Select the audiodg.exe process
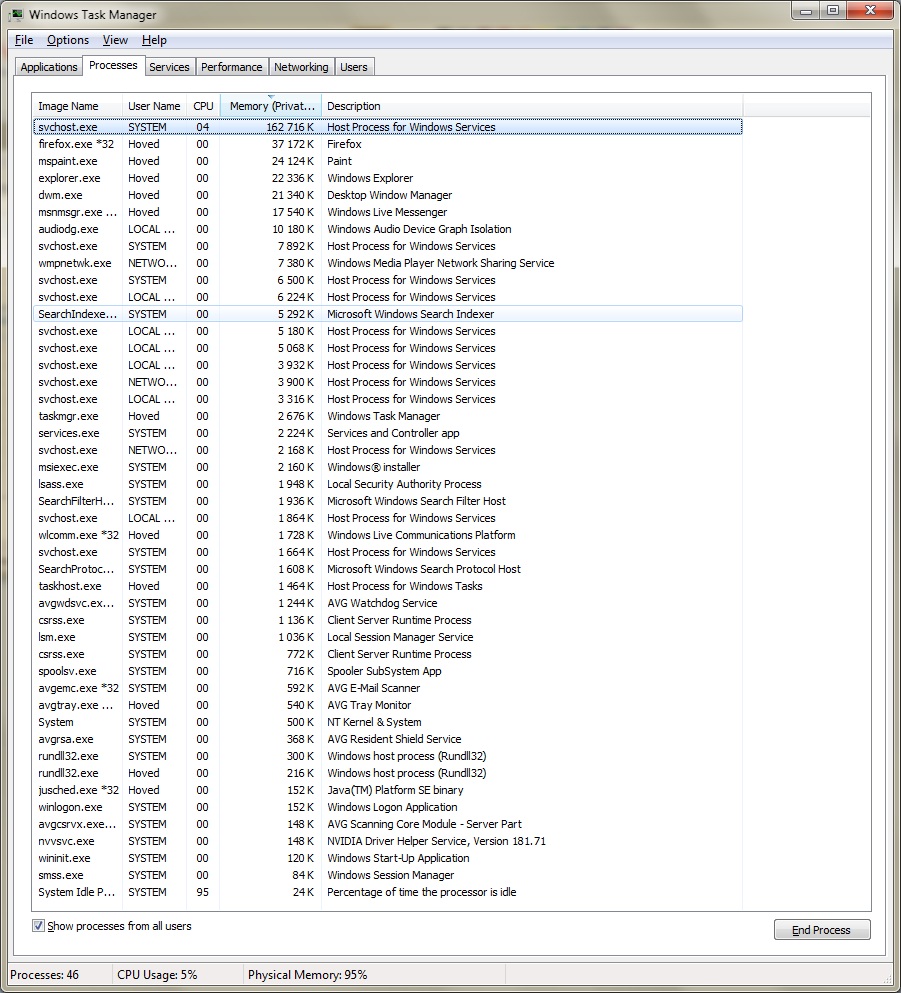This screenshot has height=993, width=901. point(387,229)
